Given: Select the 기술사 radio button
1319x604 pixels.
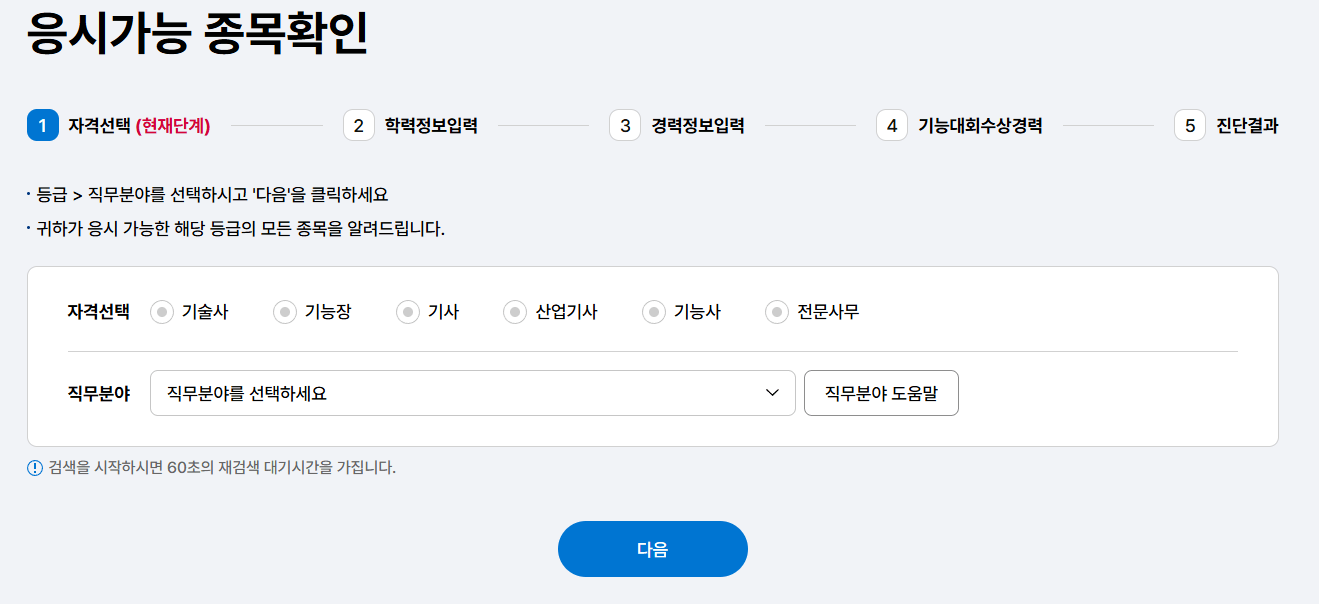Looking at the screenshot, I should 160,311.
